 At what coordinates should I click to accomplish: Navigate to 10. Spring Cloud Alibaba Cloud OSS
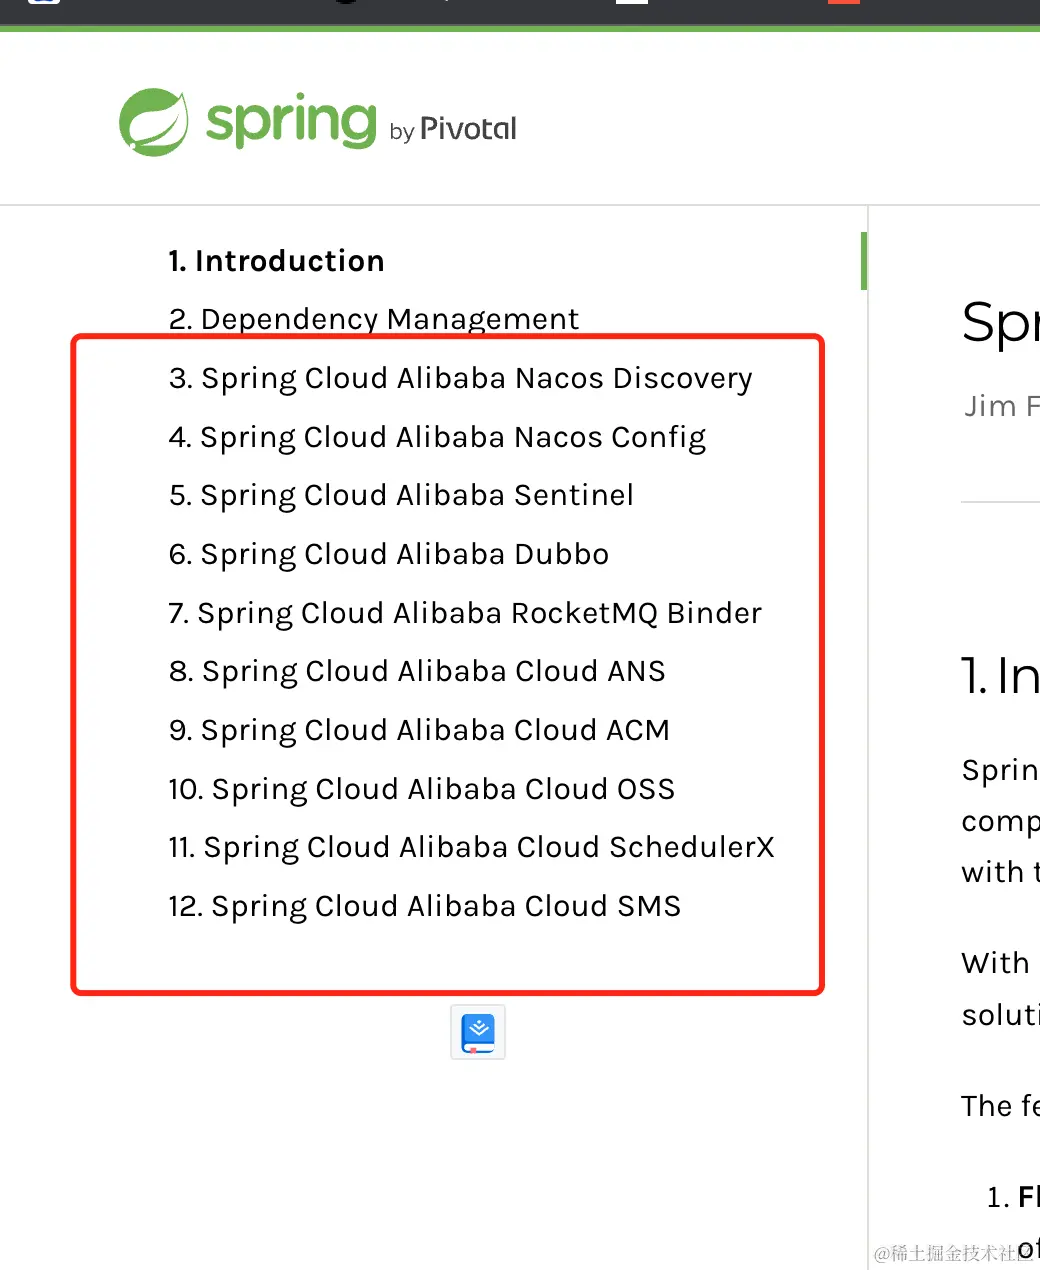tap(422, 789)
